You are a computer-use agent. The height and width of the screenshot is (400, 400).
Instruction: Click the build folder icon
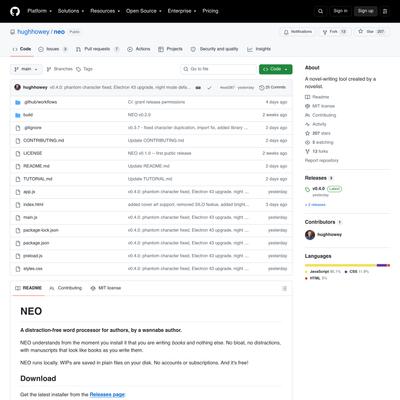[x=18, y=115]
